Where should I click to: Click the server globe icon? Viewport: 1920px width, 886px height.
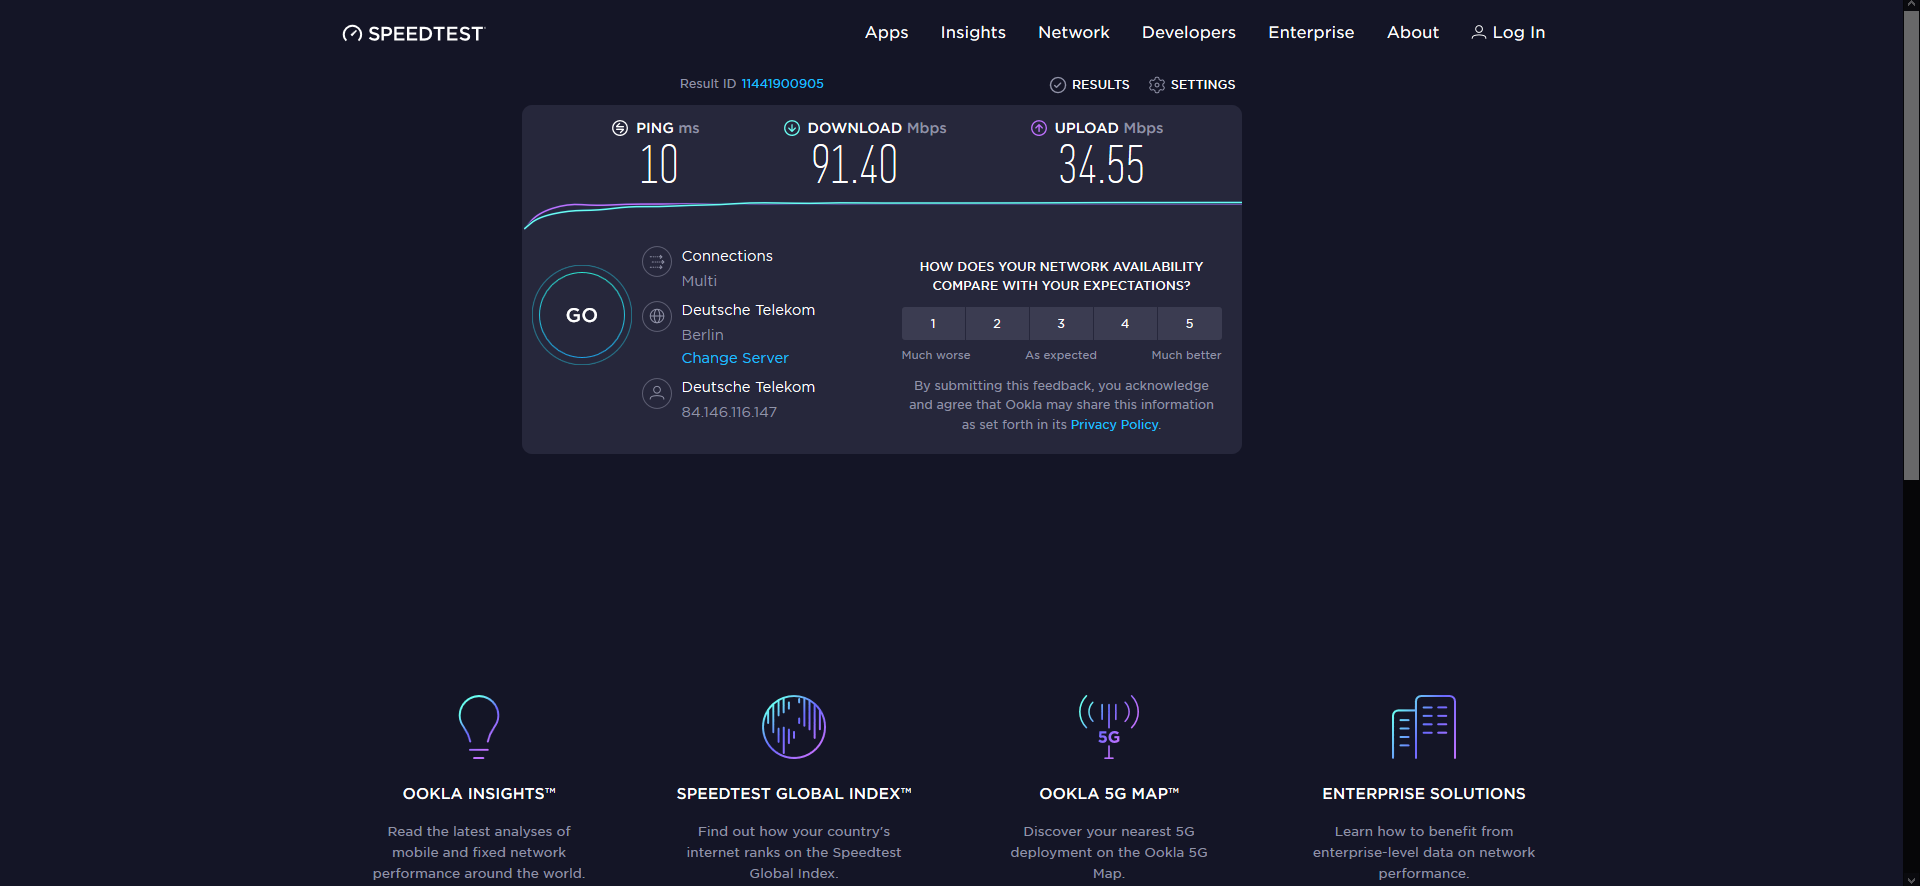click(x=657, y=316)
